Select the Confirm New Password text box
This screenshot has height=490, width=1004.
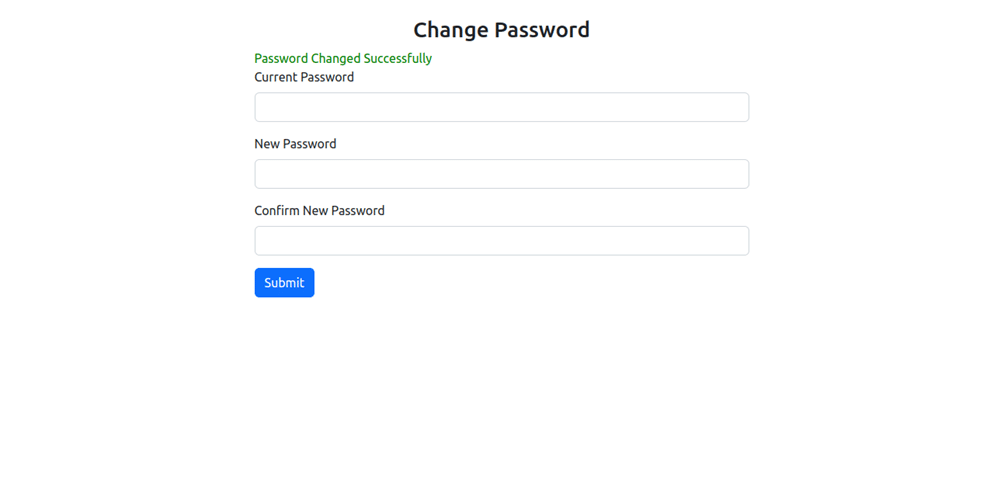coord(501,241)
